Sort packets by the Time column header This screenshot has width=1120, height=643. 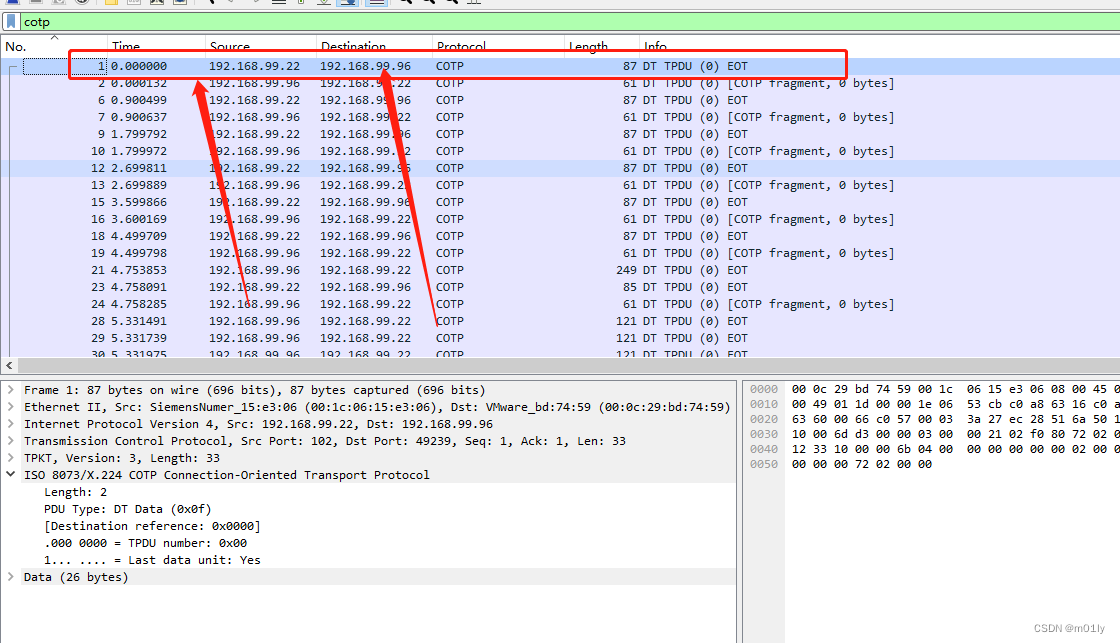(156, 46)
